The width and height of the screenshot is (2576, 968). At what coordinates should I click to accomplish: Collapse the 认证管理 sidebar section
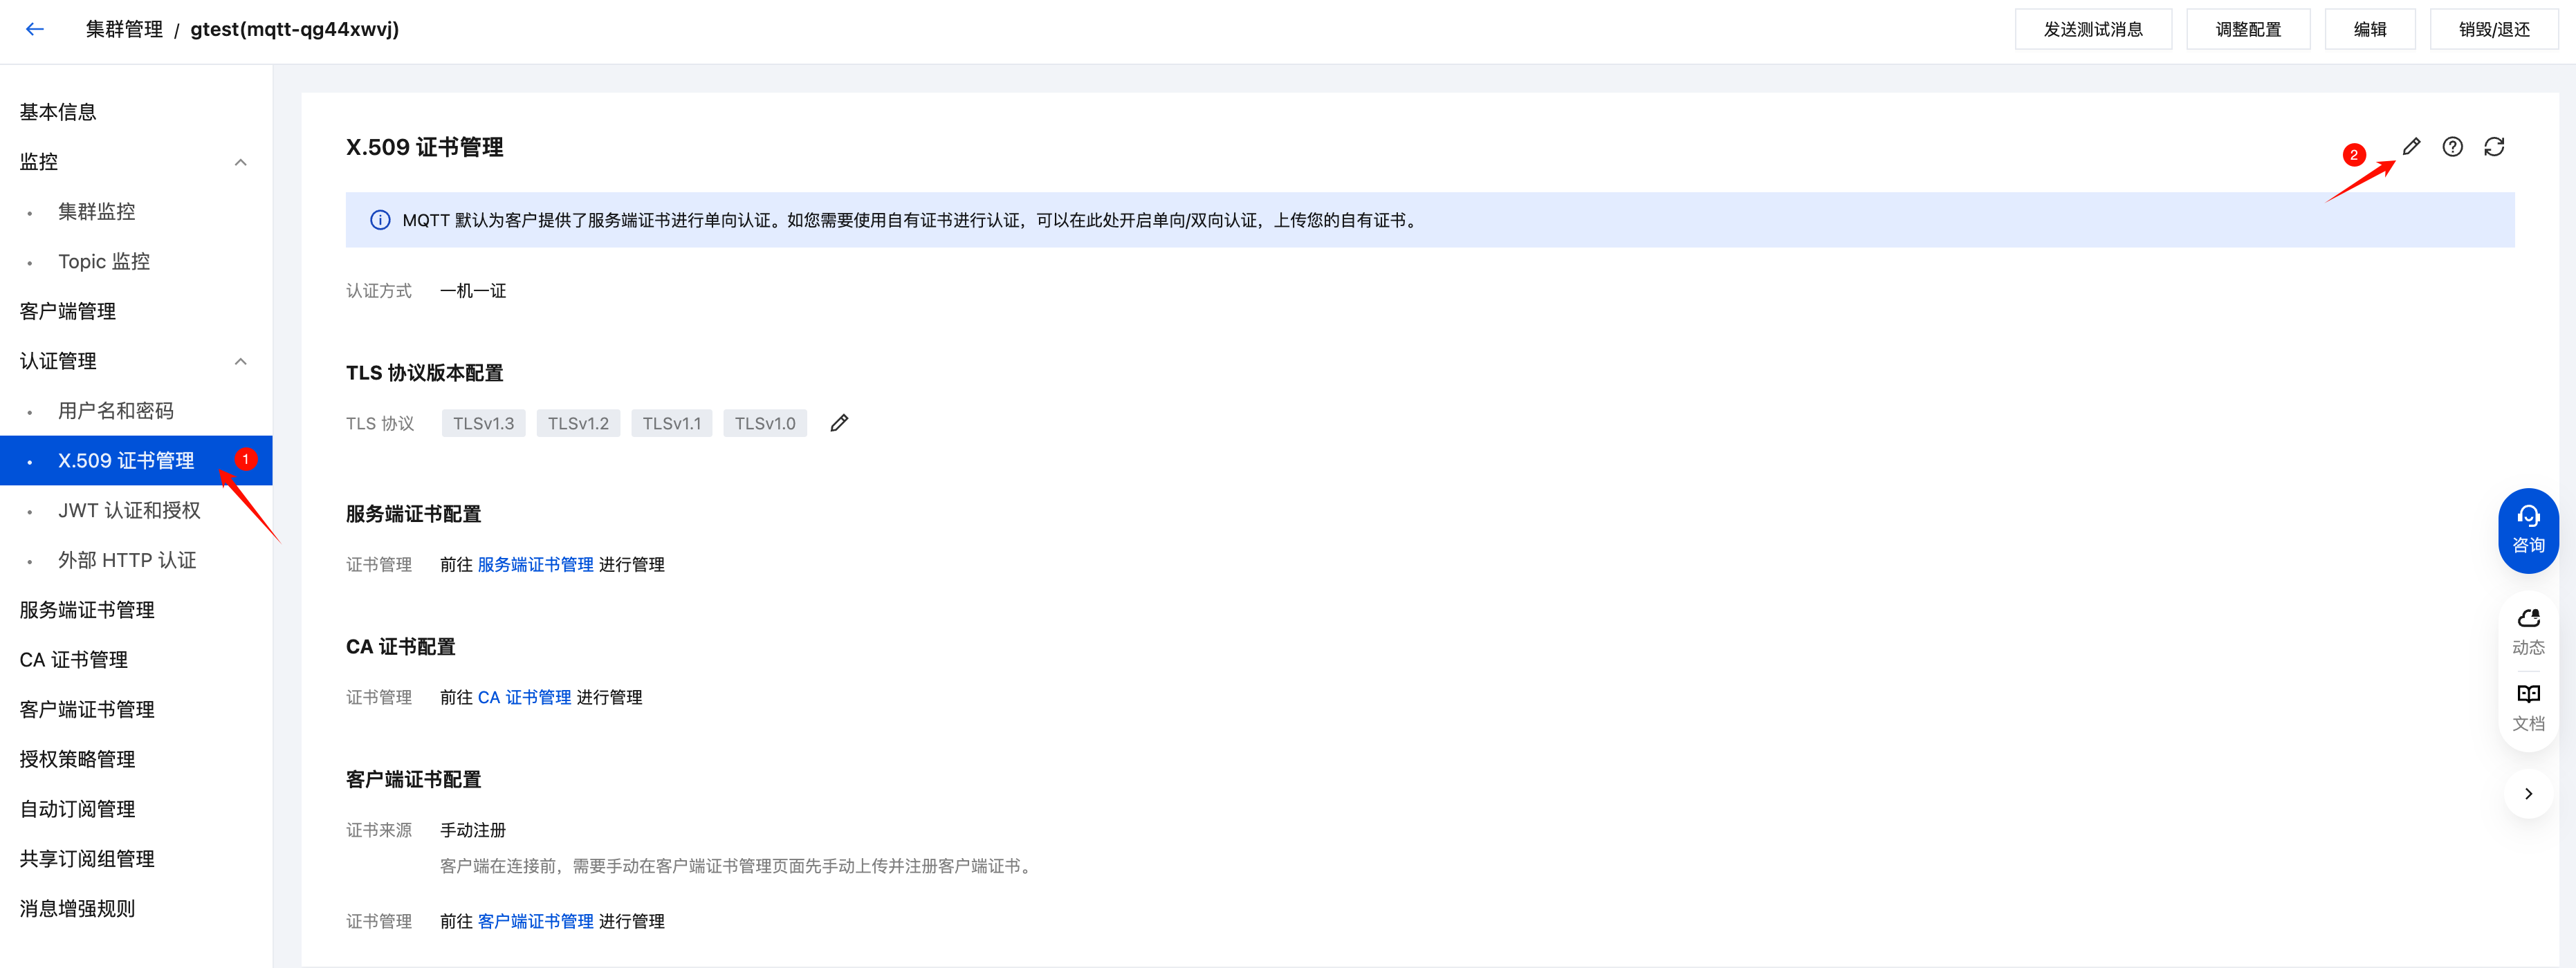click(x=241, y=361)
